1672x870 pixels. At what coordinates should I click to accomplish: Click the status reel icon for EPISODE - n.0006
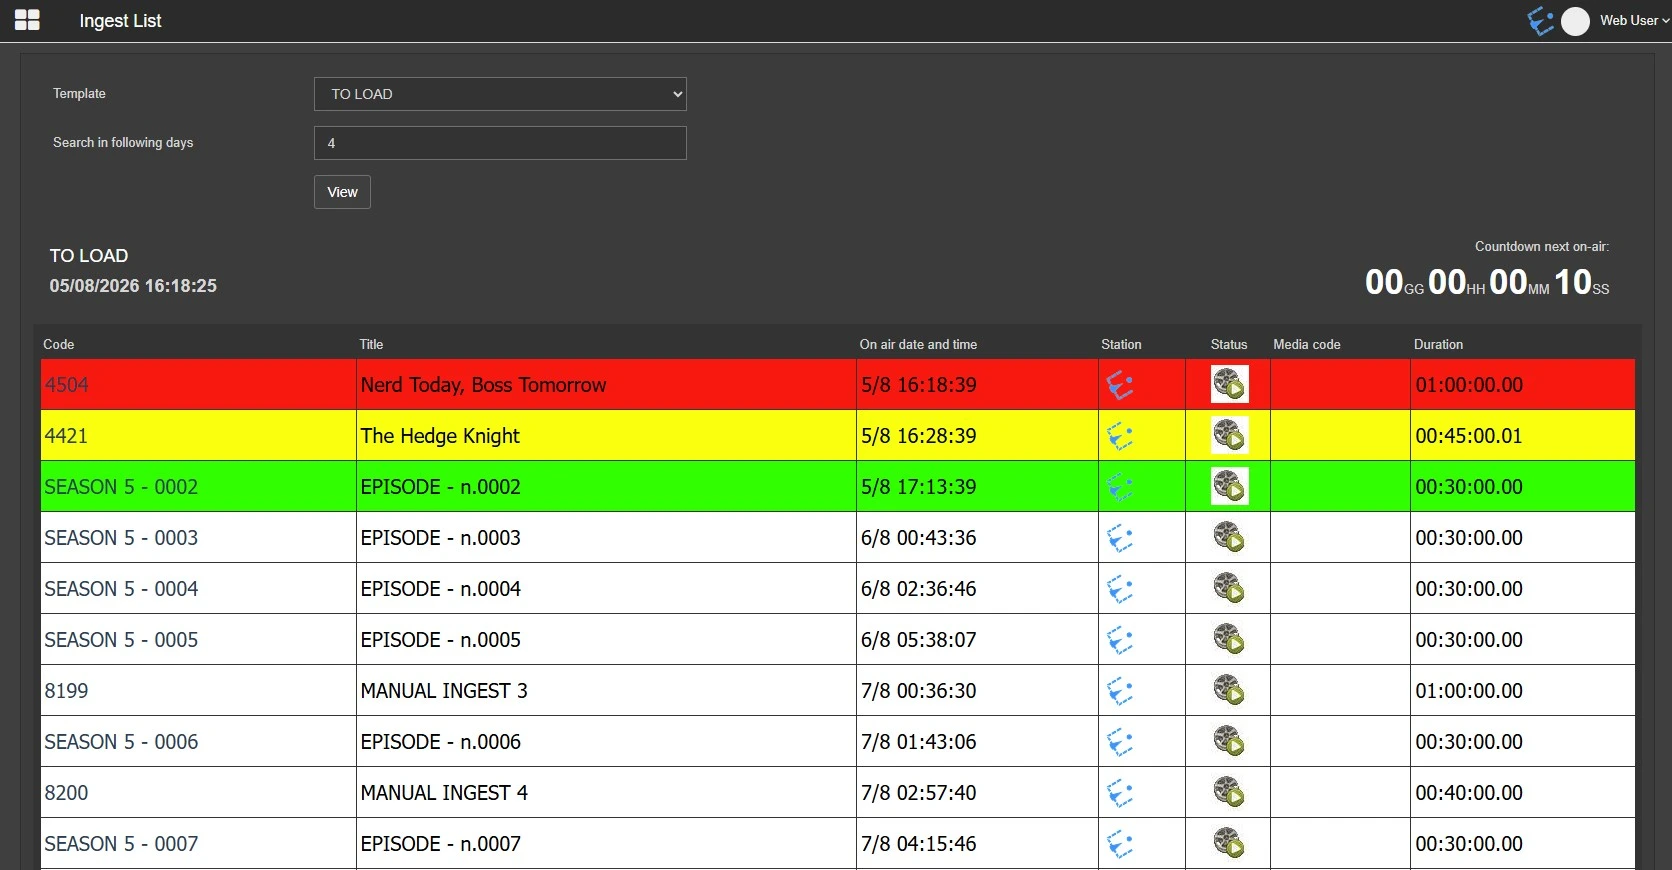coord(1229,742)
